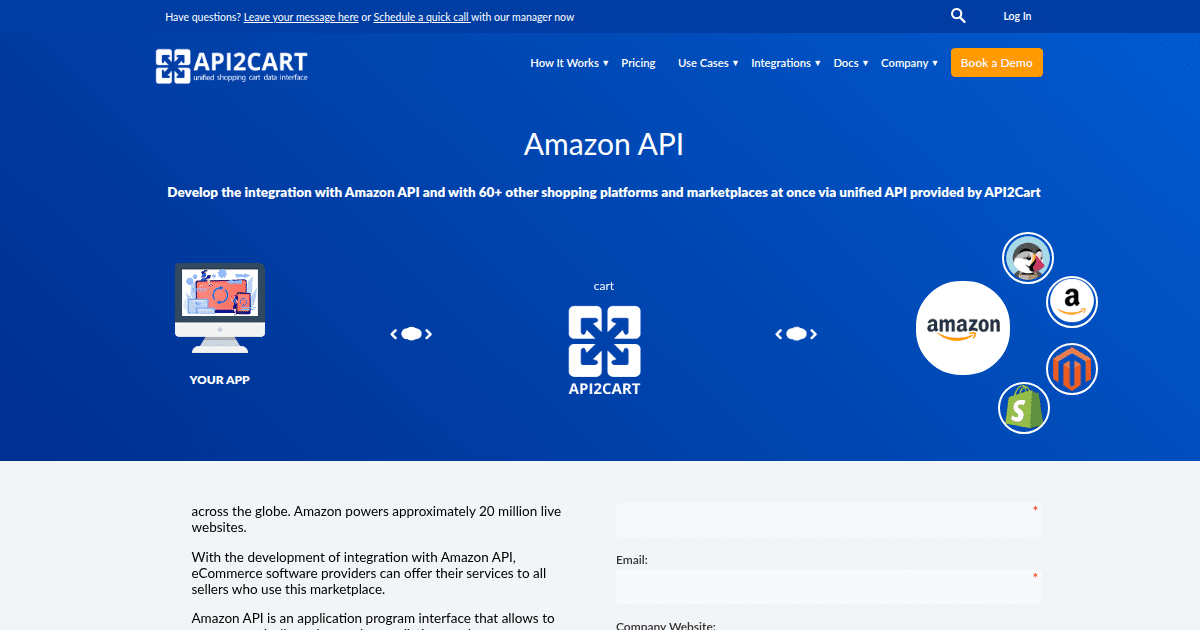Click the small Amazon 'a' icon
The image size is (1200, 630).
1071,301
